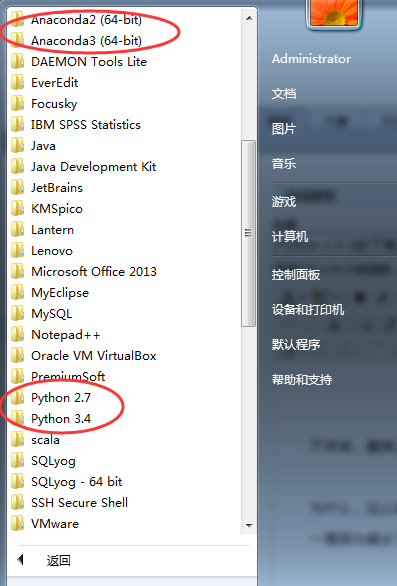Click the user account flower picture
Screen dimensions: 397x586
click(333, 13)
